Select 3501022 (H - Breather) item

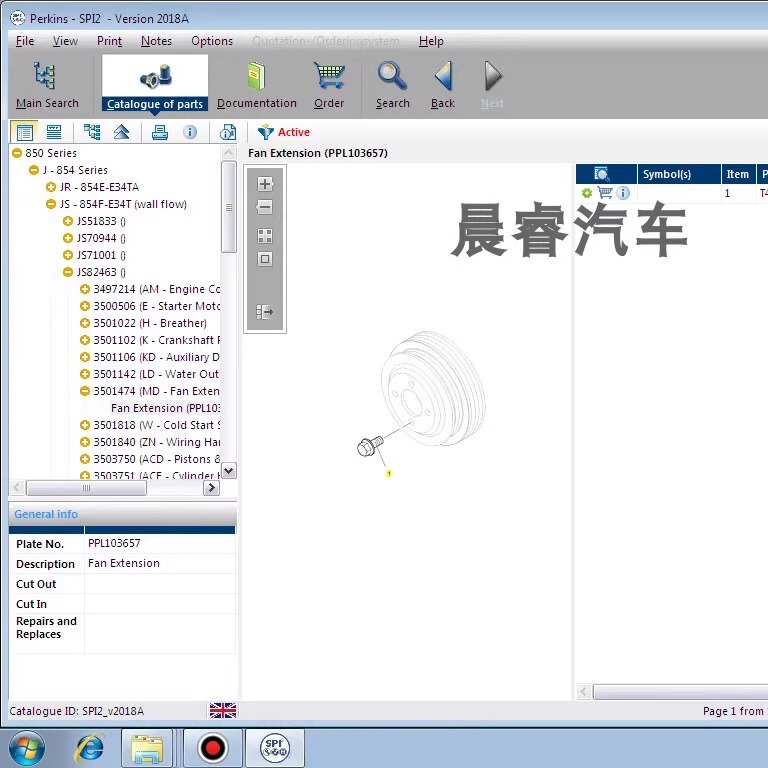[x=150, y=323]
